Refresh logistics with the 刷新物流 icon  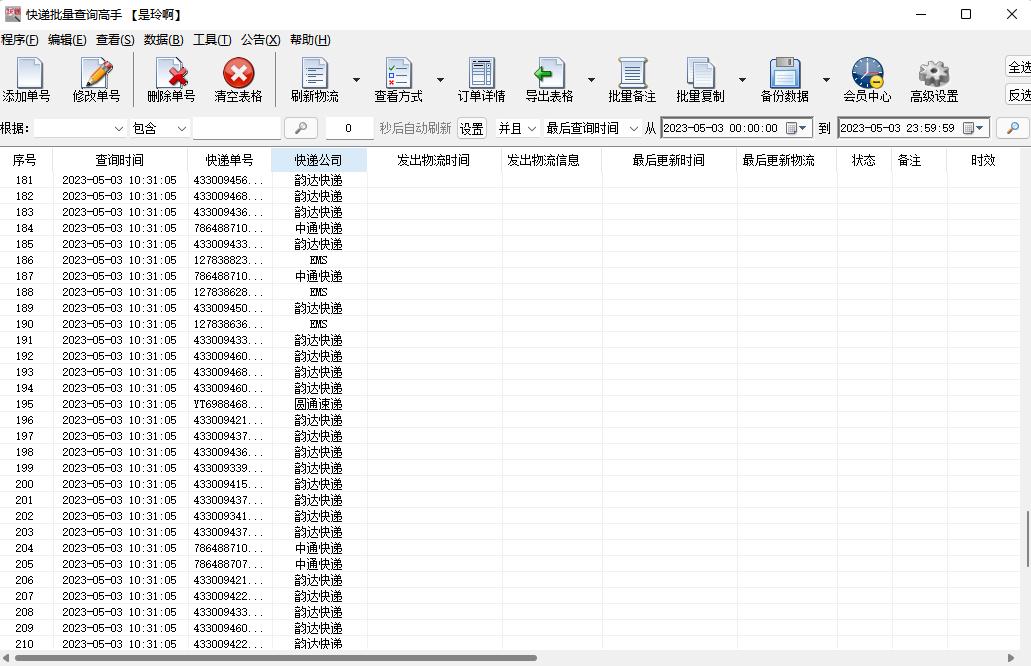314,79
